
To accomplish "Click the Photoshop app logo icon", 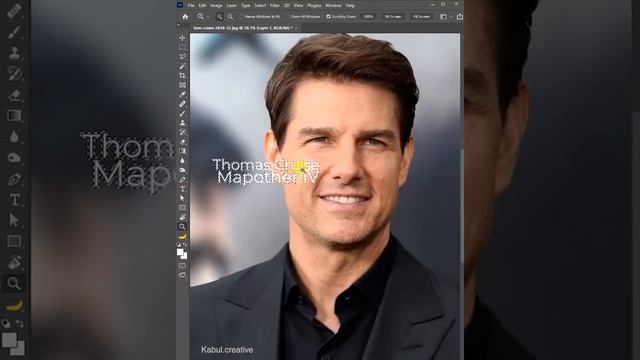I will click(180, 5).
